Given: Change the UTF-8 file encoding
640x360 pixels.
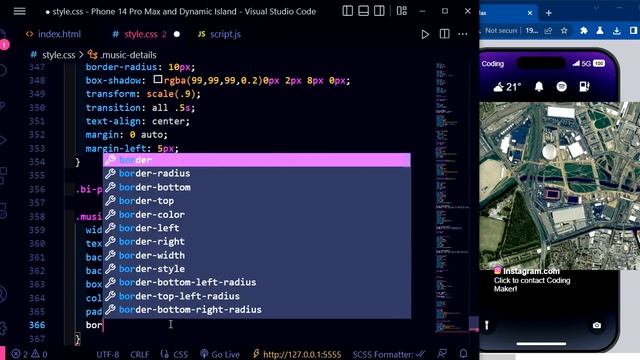Looking at the screenshot, I should coord(108,354).
